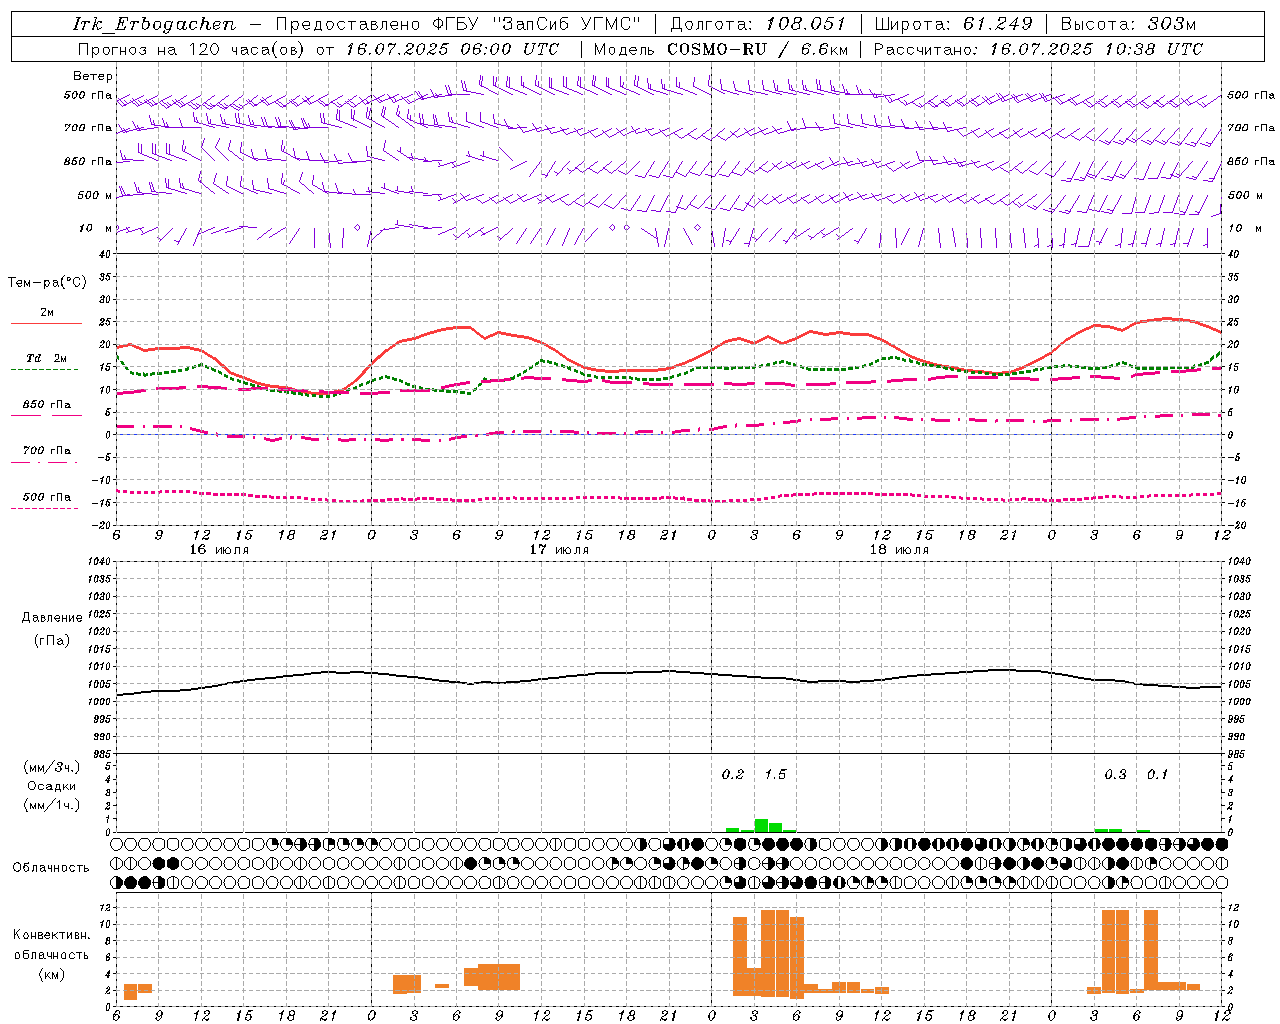Click the "Давление" pressure panel label

click(51, 618)
